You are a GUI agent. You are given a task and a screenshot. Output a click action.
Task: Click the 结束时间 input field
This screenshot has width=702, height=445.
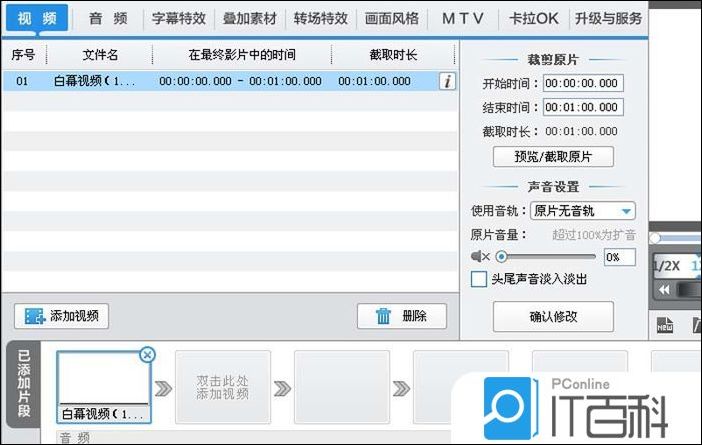pos(583,107)
